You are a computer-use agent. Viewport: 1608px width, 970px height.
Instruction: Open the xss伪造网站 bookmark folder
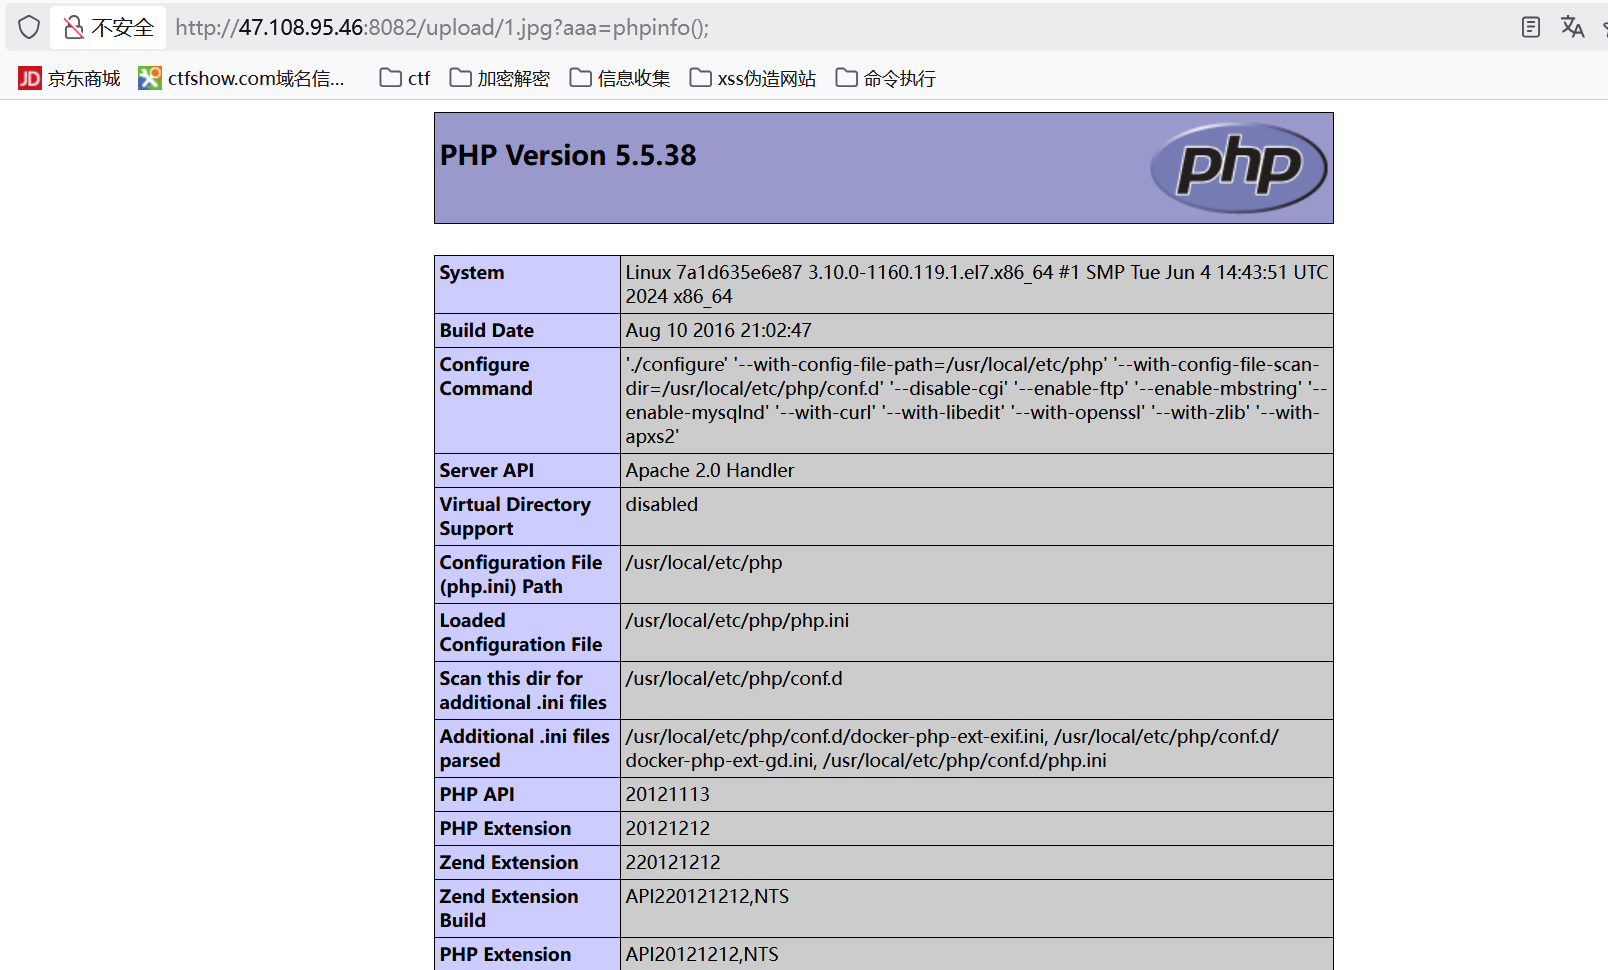(753, 78)
